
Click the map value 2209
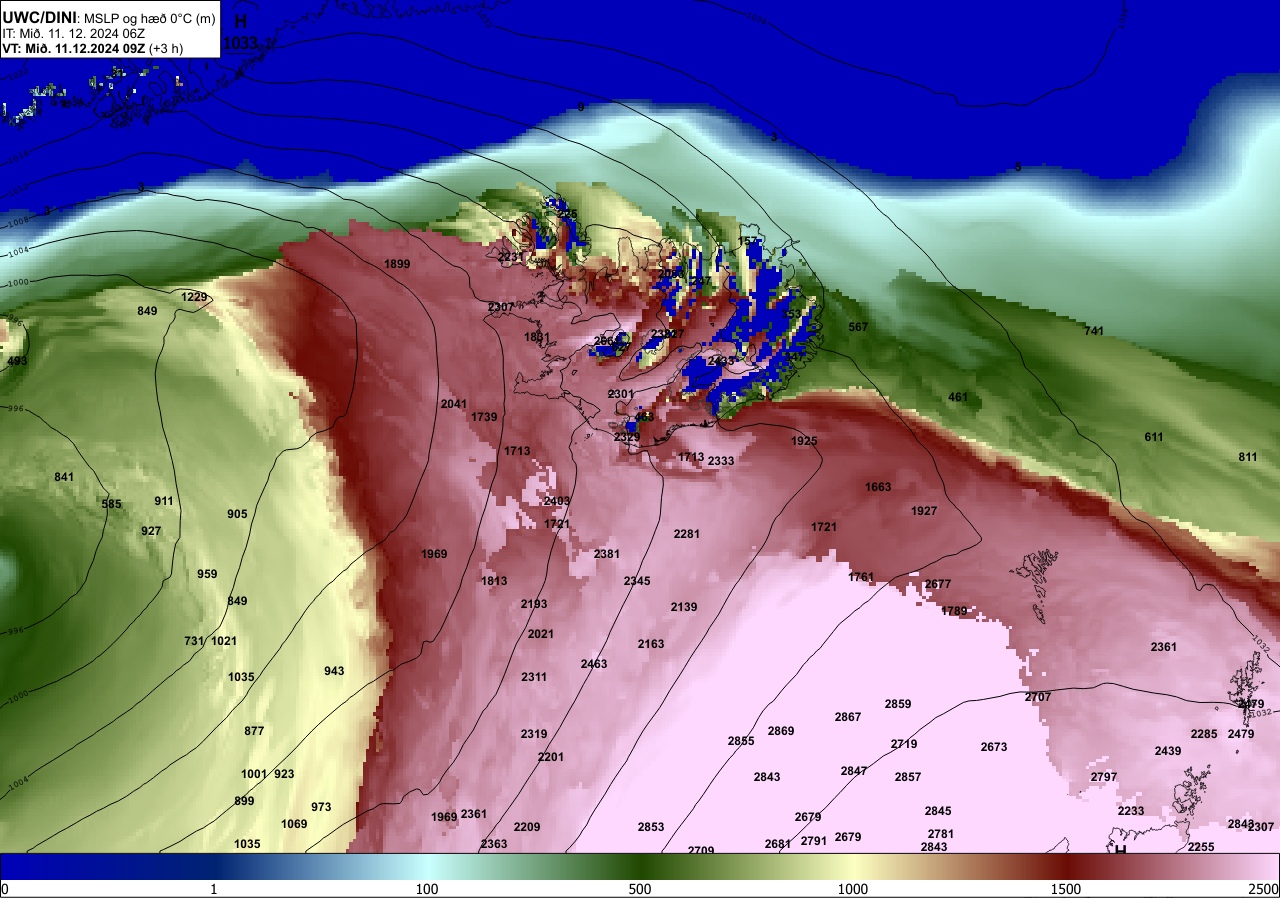pyautogui.click(x=527, y=827)
